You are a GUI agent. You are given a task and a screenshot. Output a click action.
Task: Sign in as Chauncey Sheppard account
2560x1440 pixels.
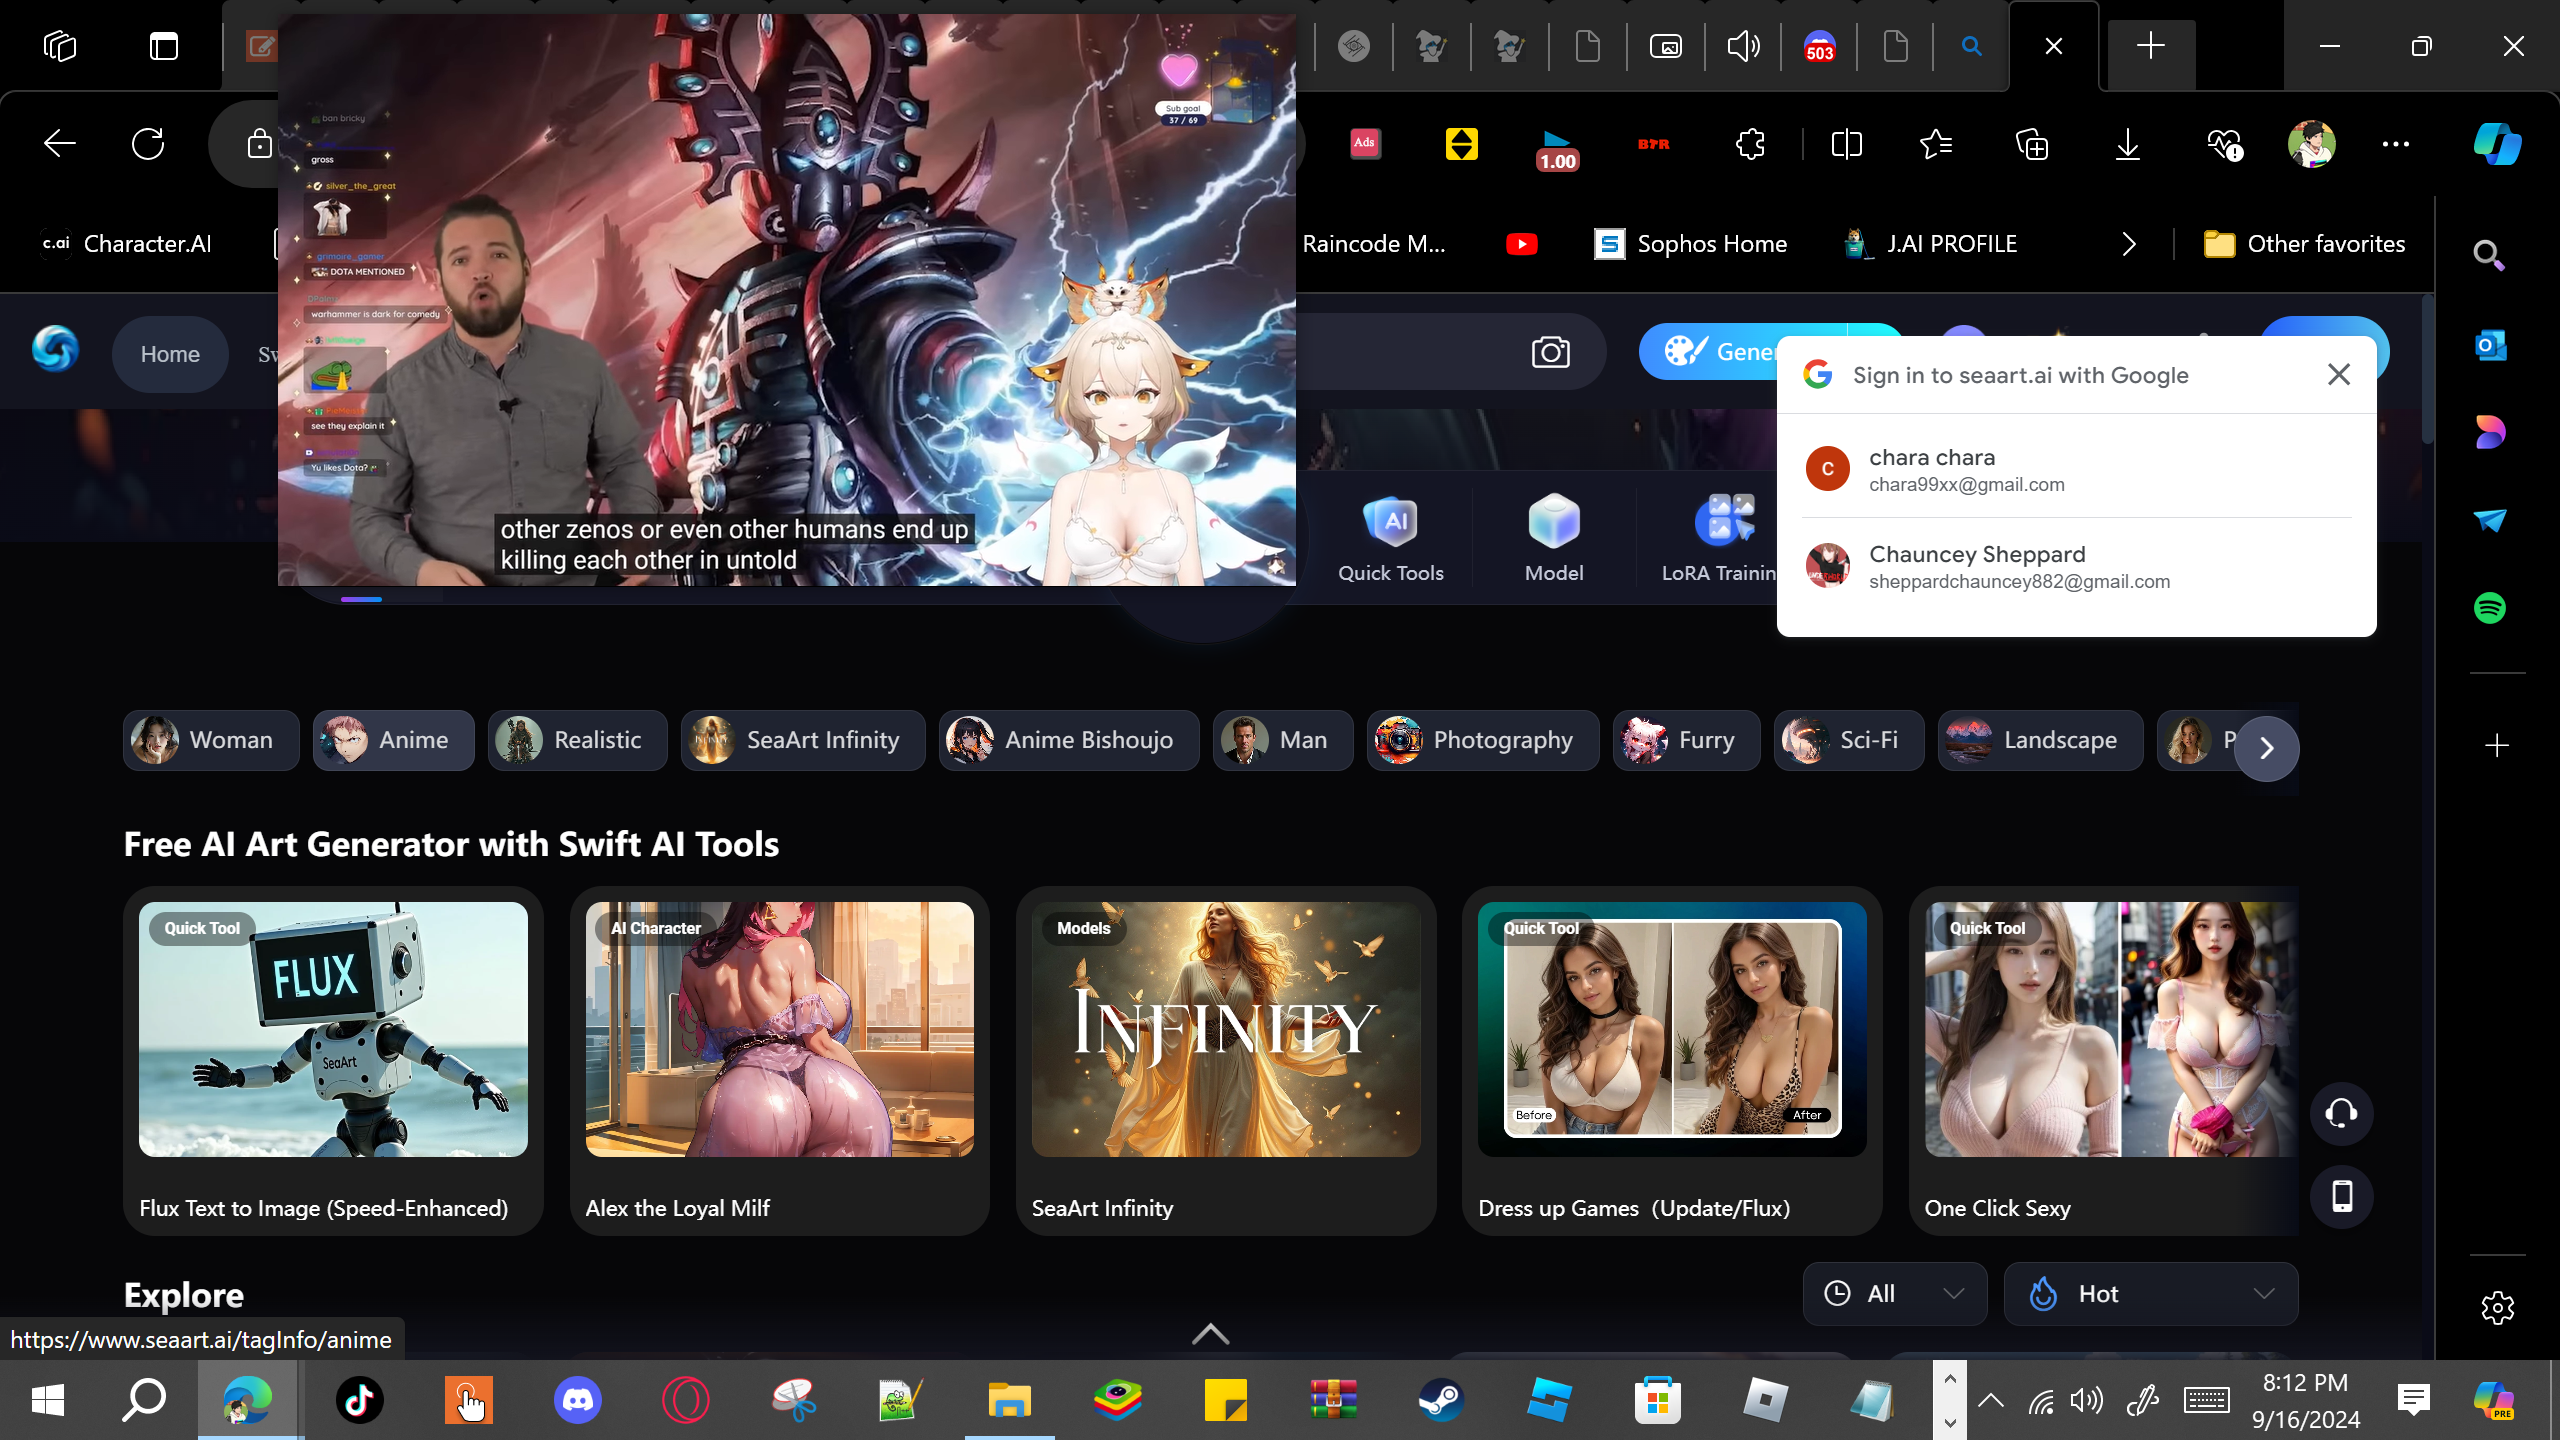(2076, 566)
